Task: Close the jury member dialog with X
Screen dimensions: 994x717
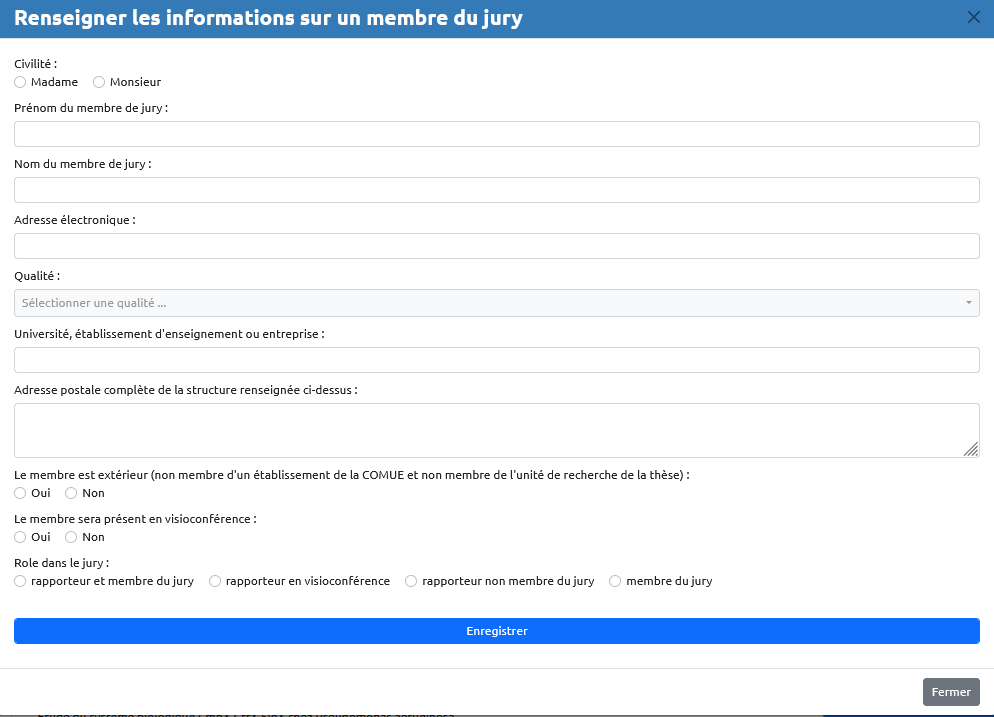Action: point(974,18)
